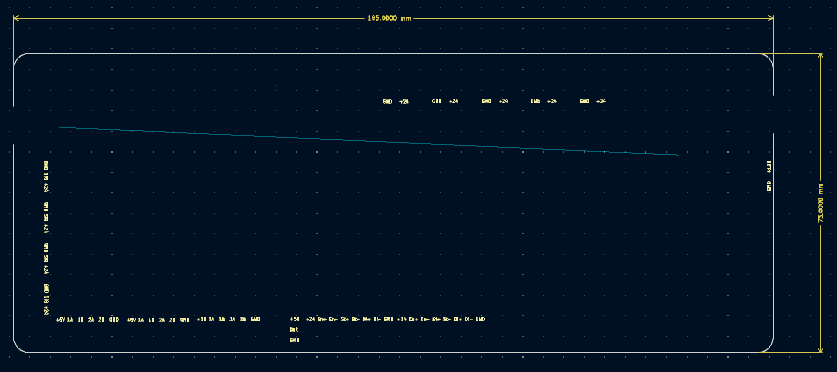Select the leftmost GND label in top row
Viewport: 837px width, 372px height.
tap(388, 101)
